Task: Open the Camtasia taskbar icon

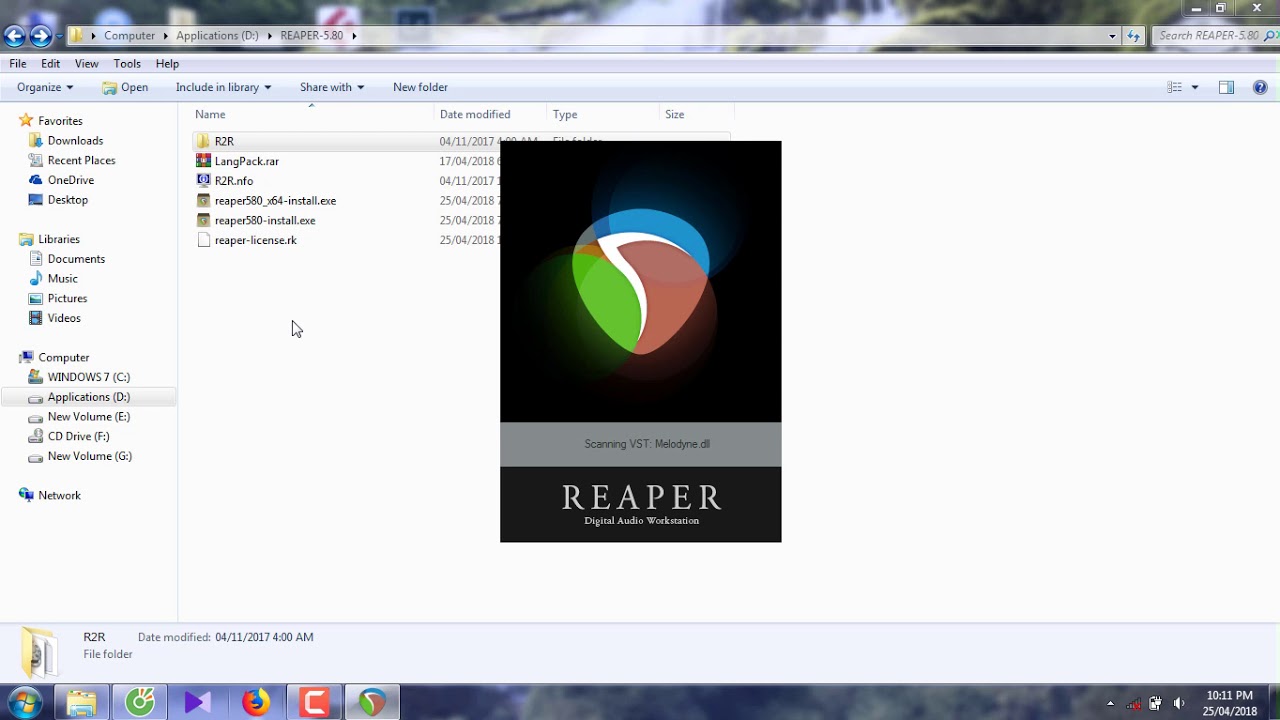Action: click(314, 703)
